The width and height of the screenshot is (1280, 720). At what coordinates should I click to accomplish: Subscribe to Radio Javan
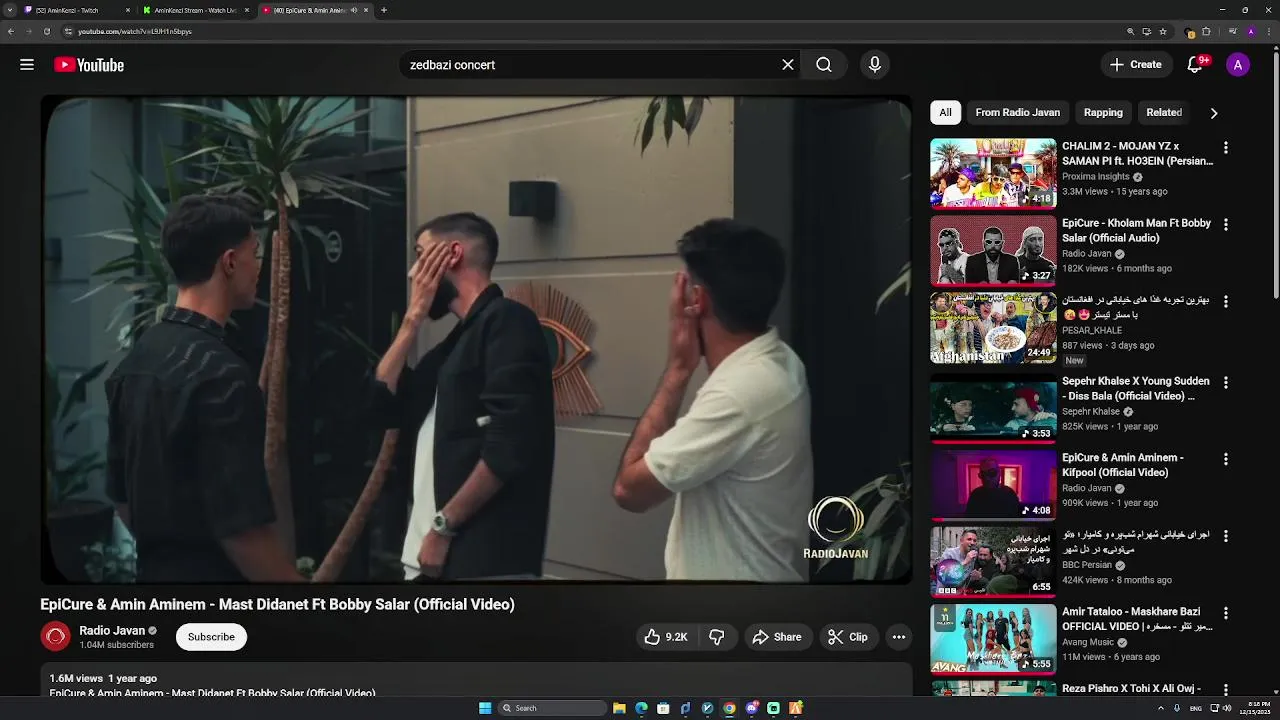pos(211,637)
